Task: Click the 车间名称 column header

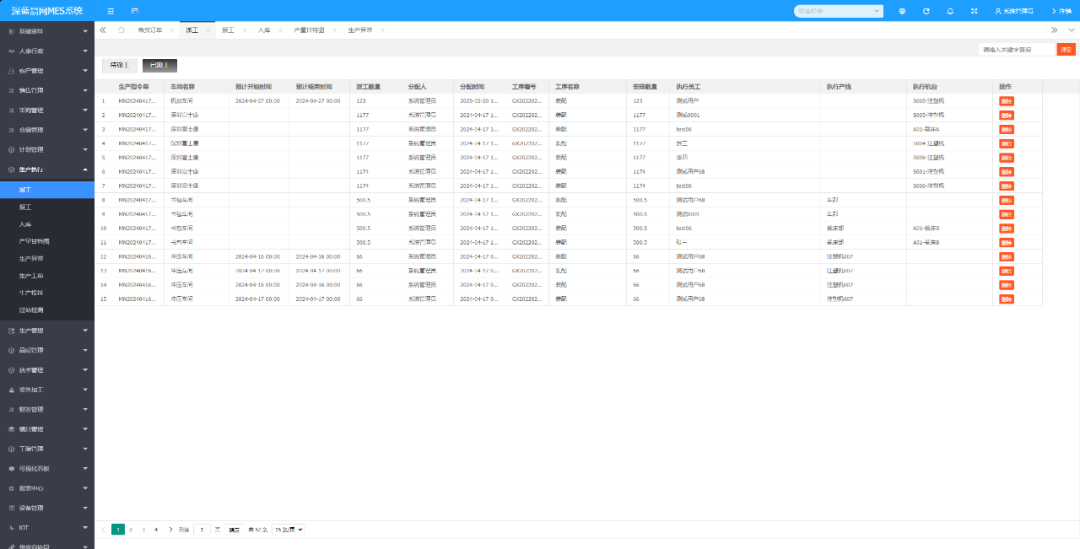Action: (x=183, y=87)
